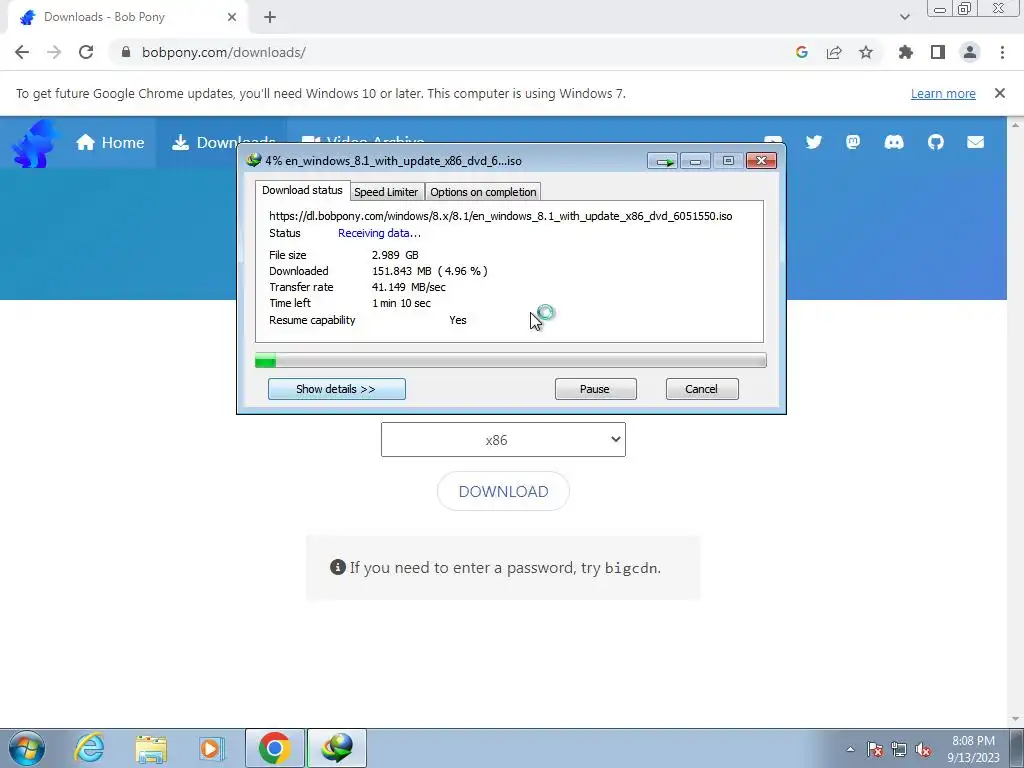Click page scrollbar up arrow
Image resolution: width=1024 pixels, height=768 pixels.
(1016, 124)
